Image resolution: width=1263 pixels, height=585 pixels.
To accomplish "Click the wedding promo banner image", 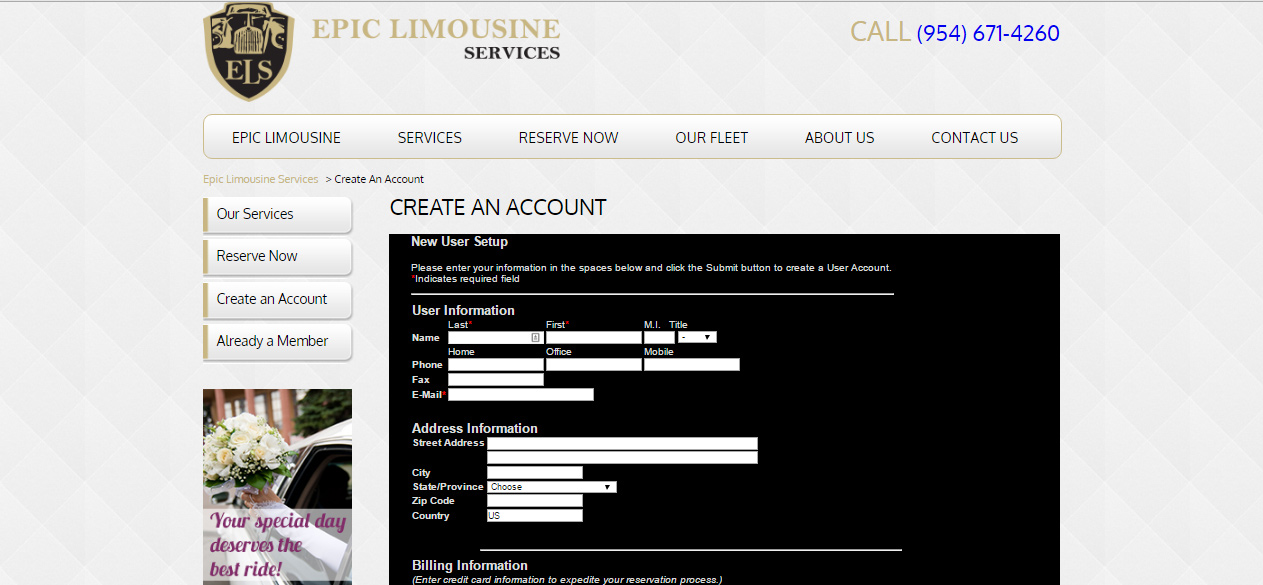I will (x=277, y=486).
